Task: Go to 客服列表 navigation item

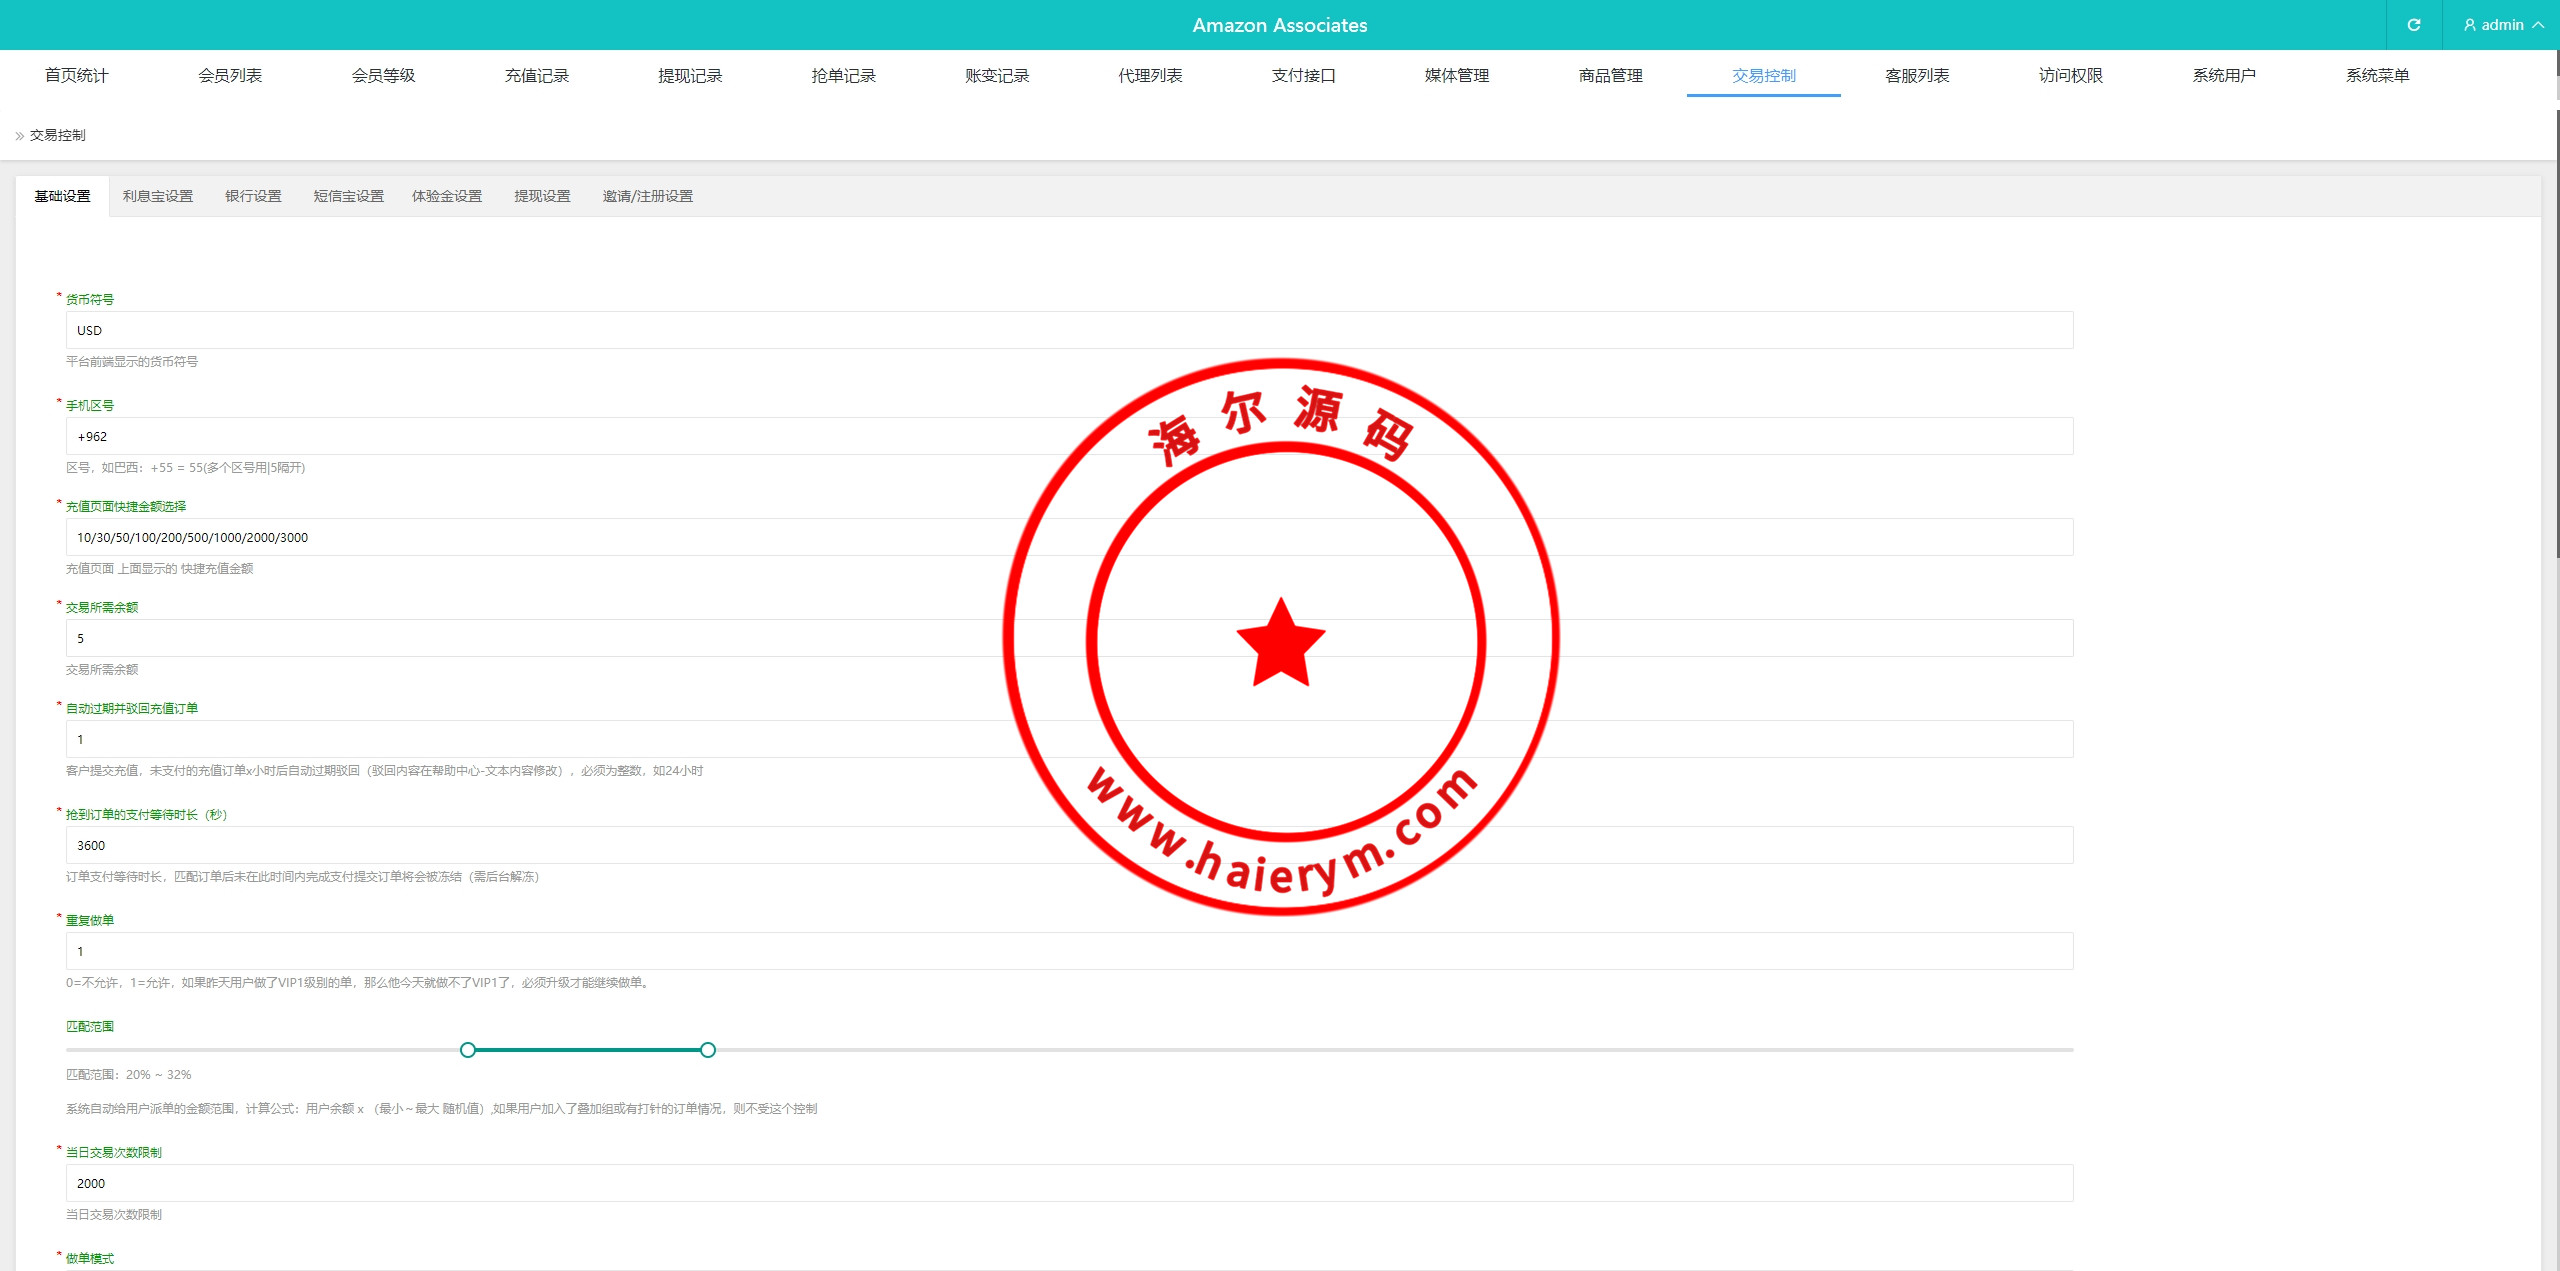Action: point(1917,76)
